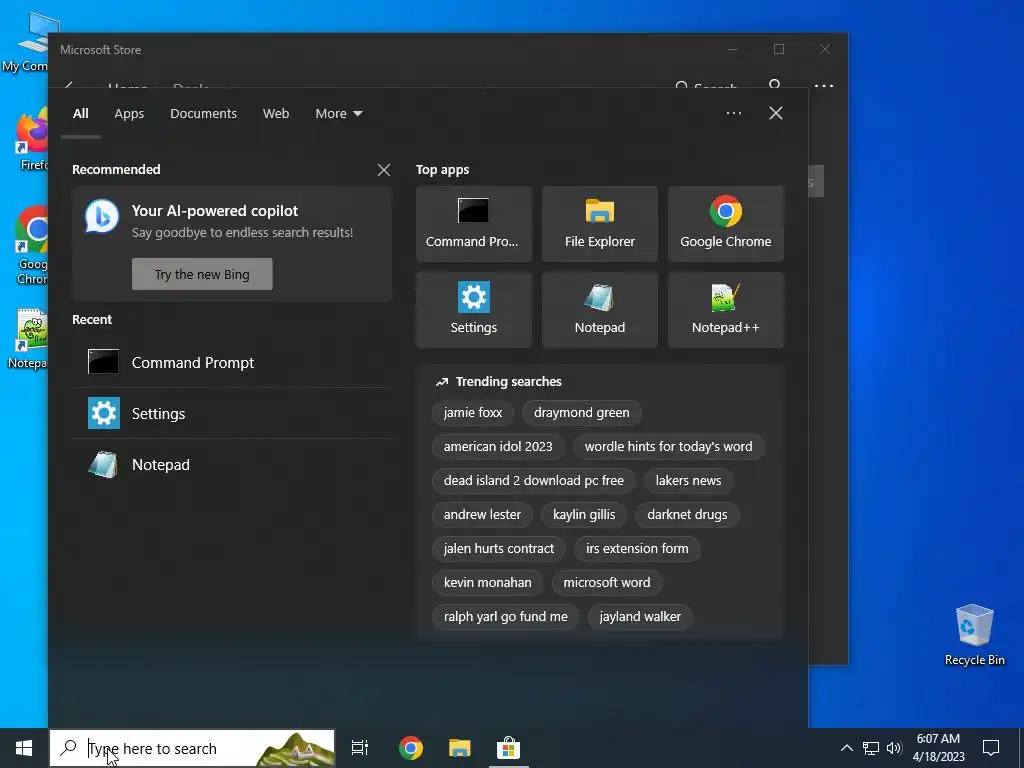This screenshot has height=768, width=1024.
Task: Click Microsoft Store icon on the taskbar
Action: click(508, 748)
